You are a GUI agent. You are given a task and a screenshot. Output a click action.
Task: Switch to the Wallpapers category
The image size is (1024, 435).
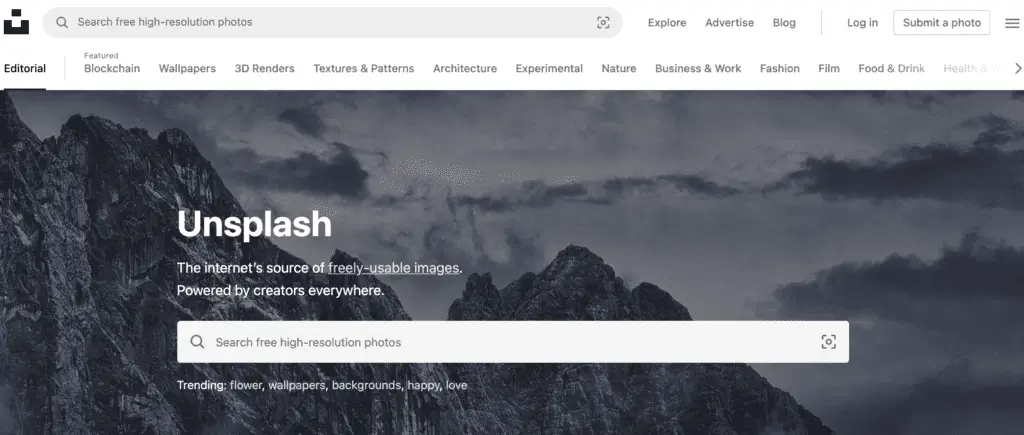pyautogui.click(x=187, y=69)
